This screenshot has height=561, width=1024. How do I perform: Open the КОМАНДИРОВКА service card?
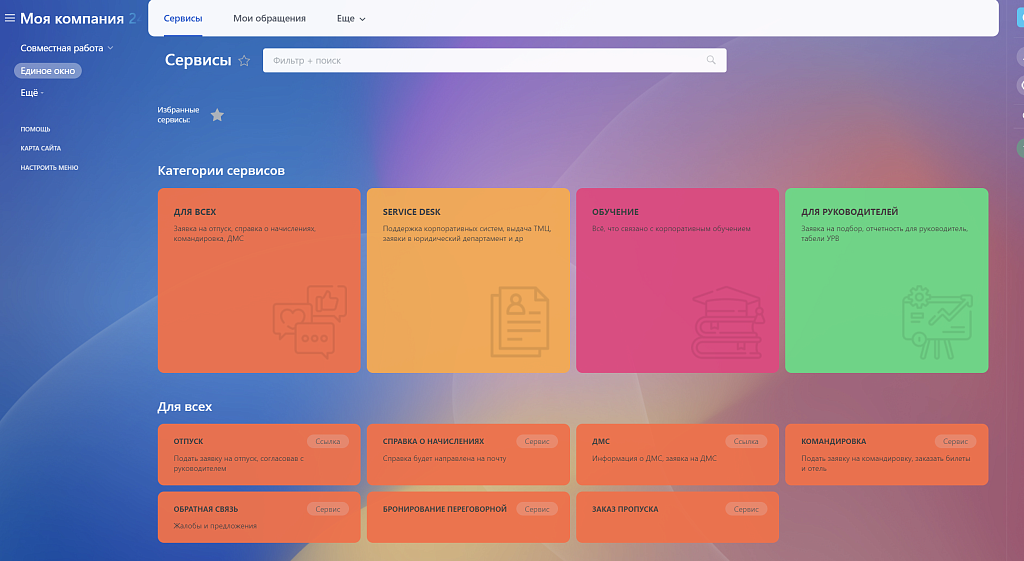coord(887,455)
